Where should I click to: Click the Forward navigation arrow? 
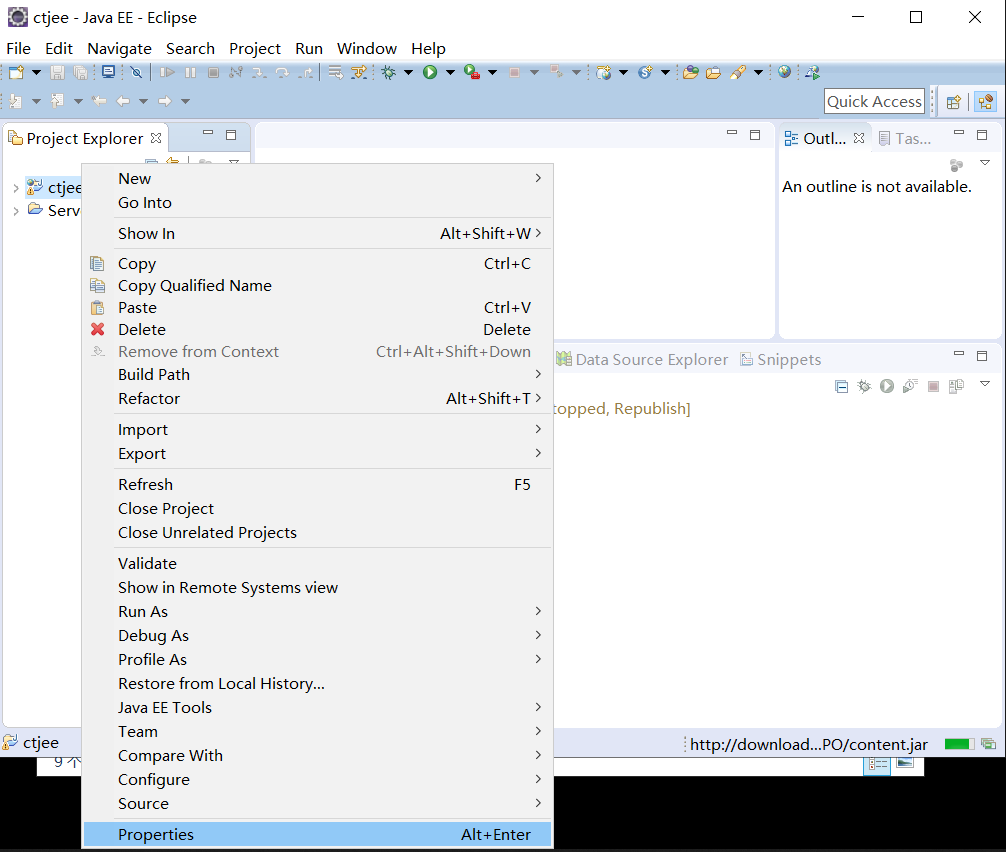pos(165,101)
